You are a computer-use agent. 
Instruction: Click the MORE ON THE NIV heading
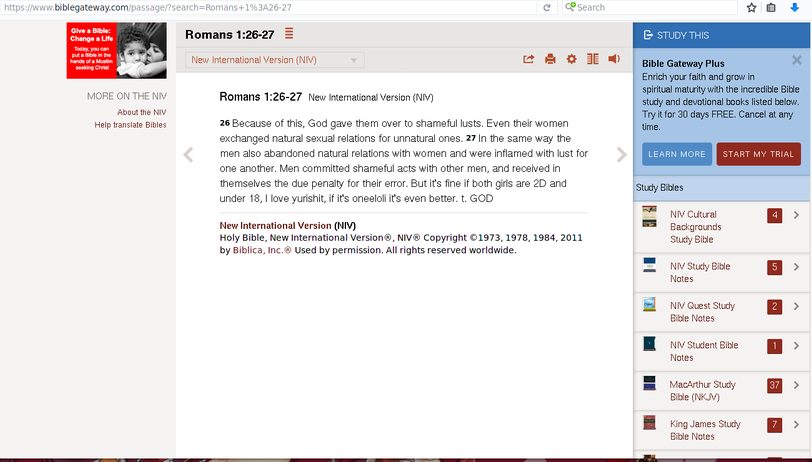(x=127, y=96)
